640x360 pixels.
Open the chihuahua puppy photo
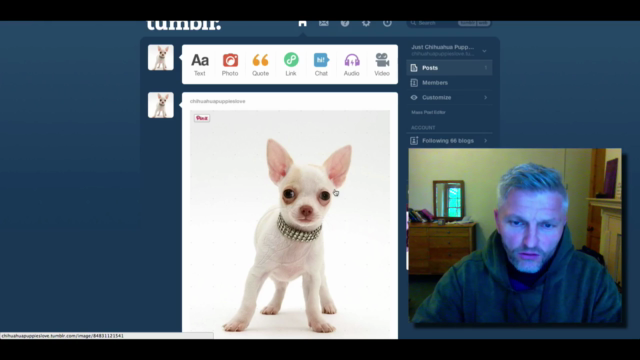[x=290, y=224]
